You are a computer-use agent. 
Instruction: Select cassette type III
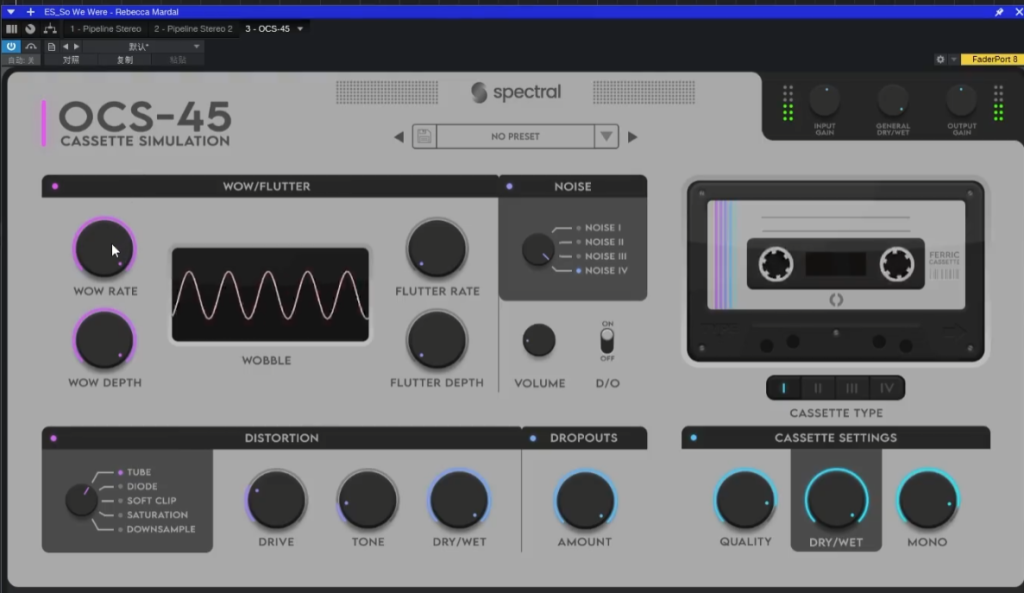click(852, 388)
